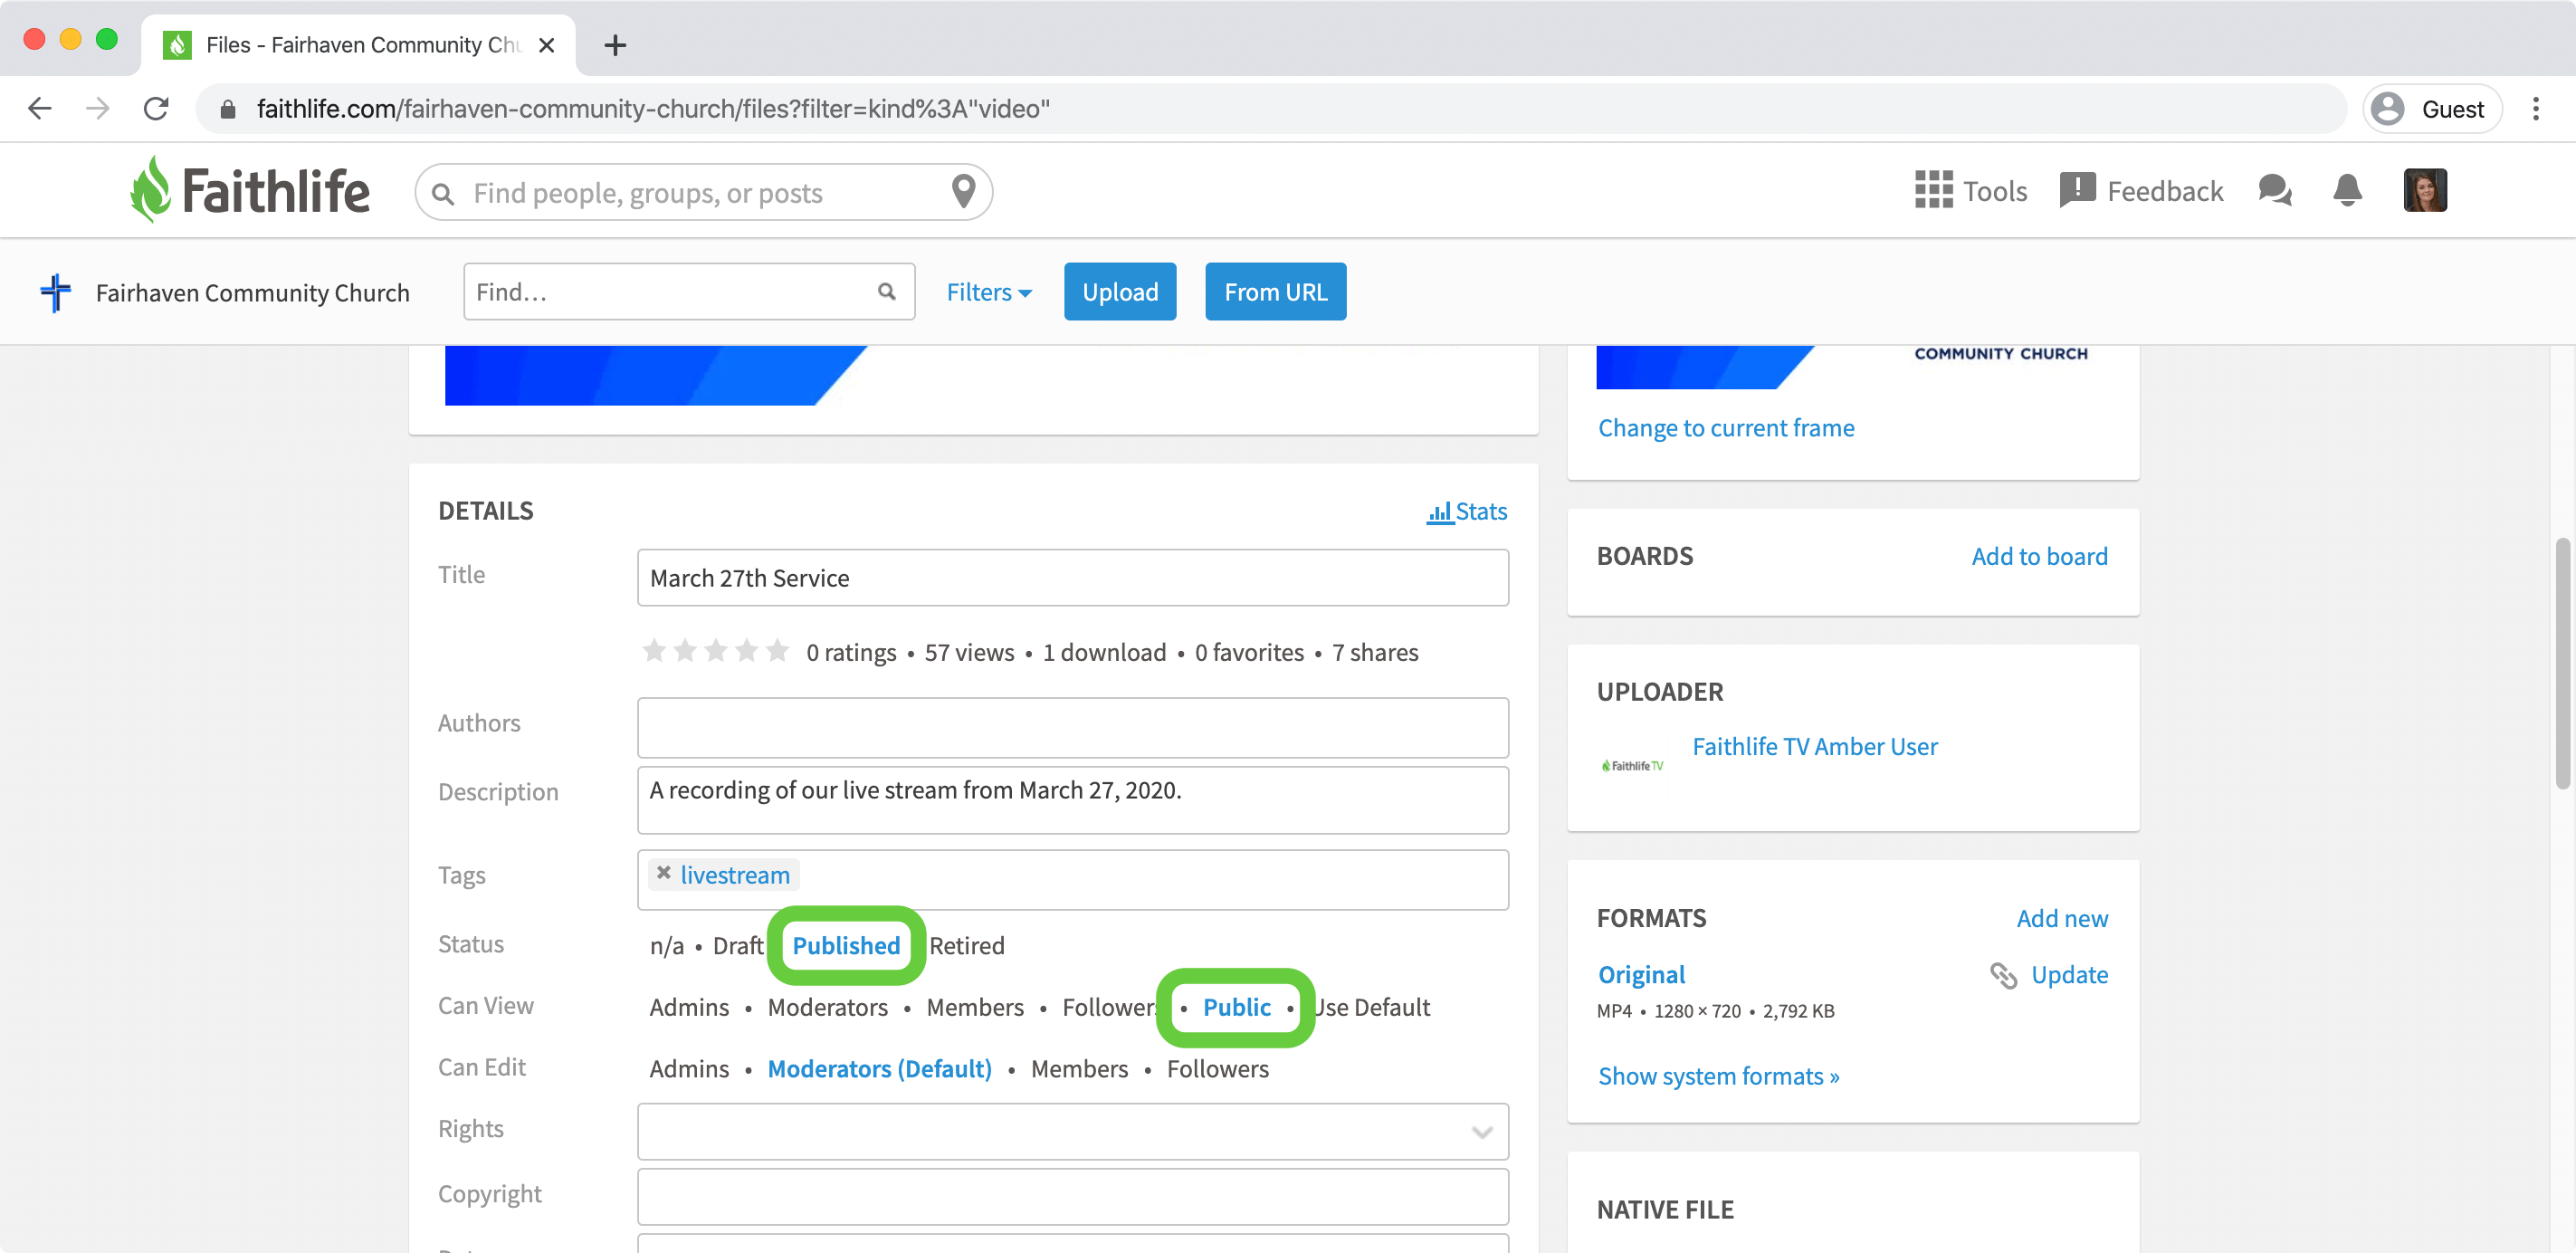Focus the Description text area
The width and height of the screenshot is (2576, 1253).
tap(1072, 800)
